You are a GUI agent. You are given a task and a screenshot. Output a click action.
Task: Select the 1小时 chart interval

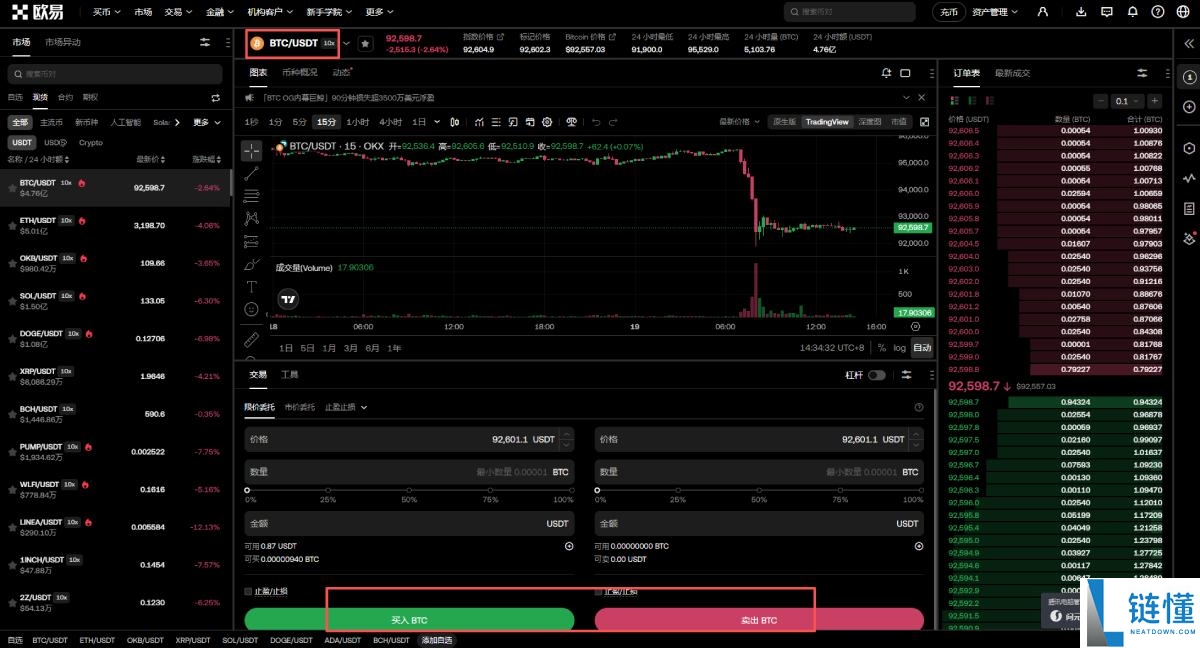point(357,122)
